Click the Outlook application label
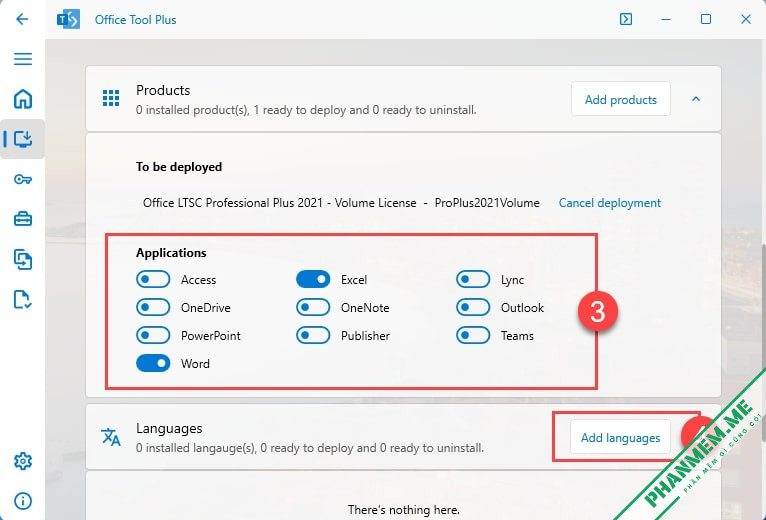Viewport: 766px width, 520px height. (x=522, y=308)
